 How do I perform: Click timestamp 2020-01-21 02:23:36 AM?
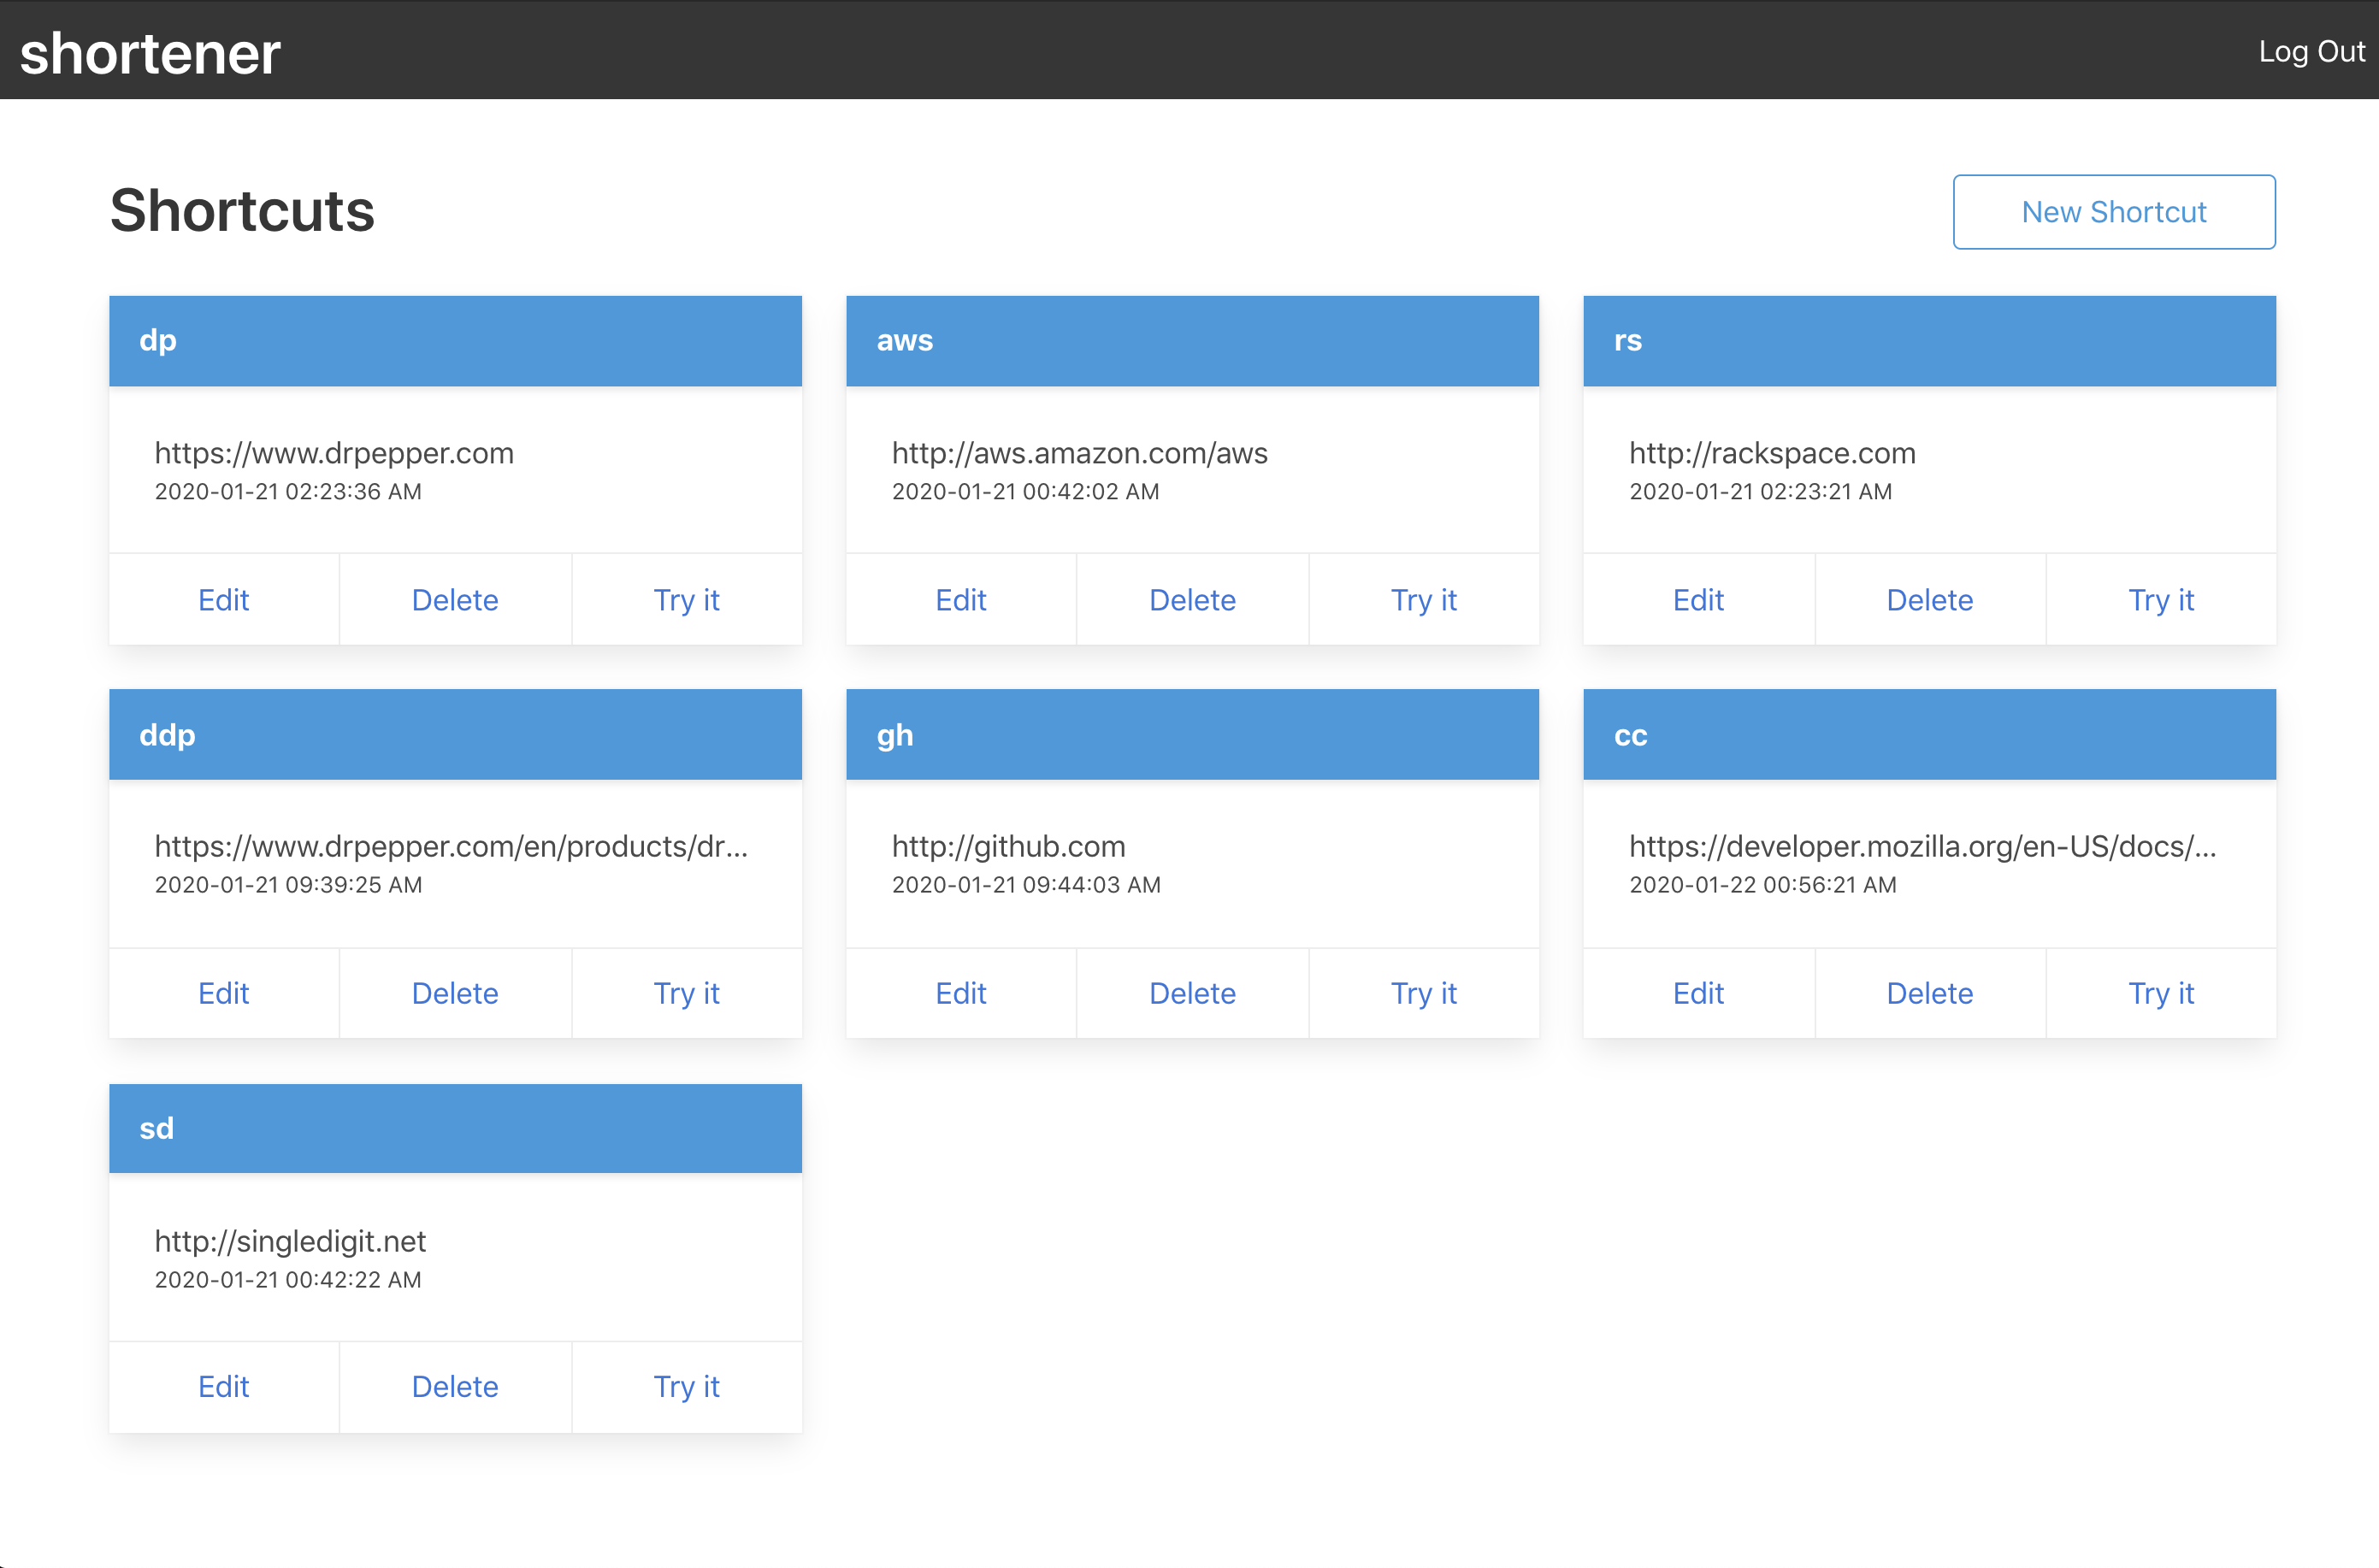[x=288, y=491]
